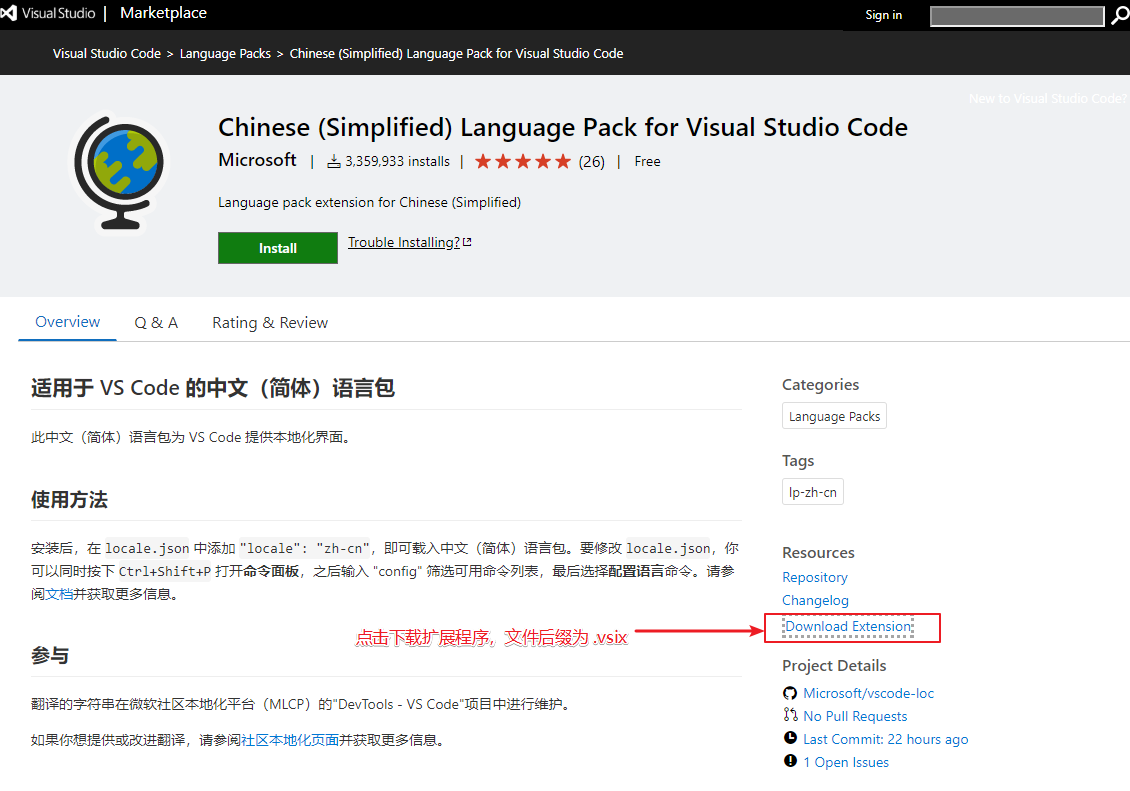1130x791 pixels.
Task: Click Sign in
Action: coord(883,15)
